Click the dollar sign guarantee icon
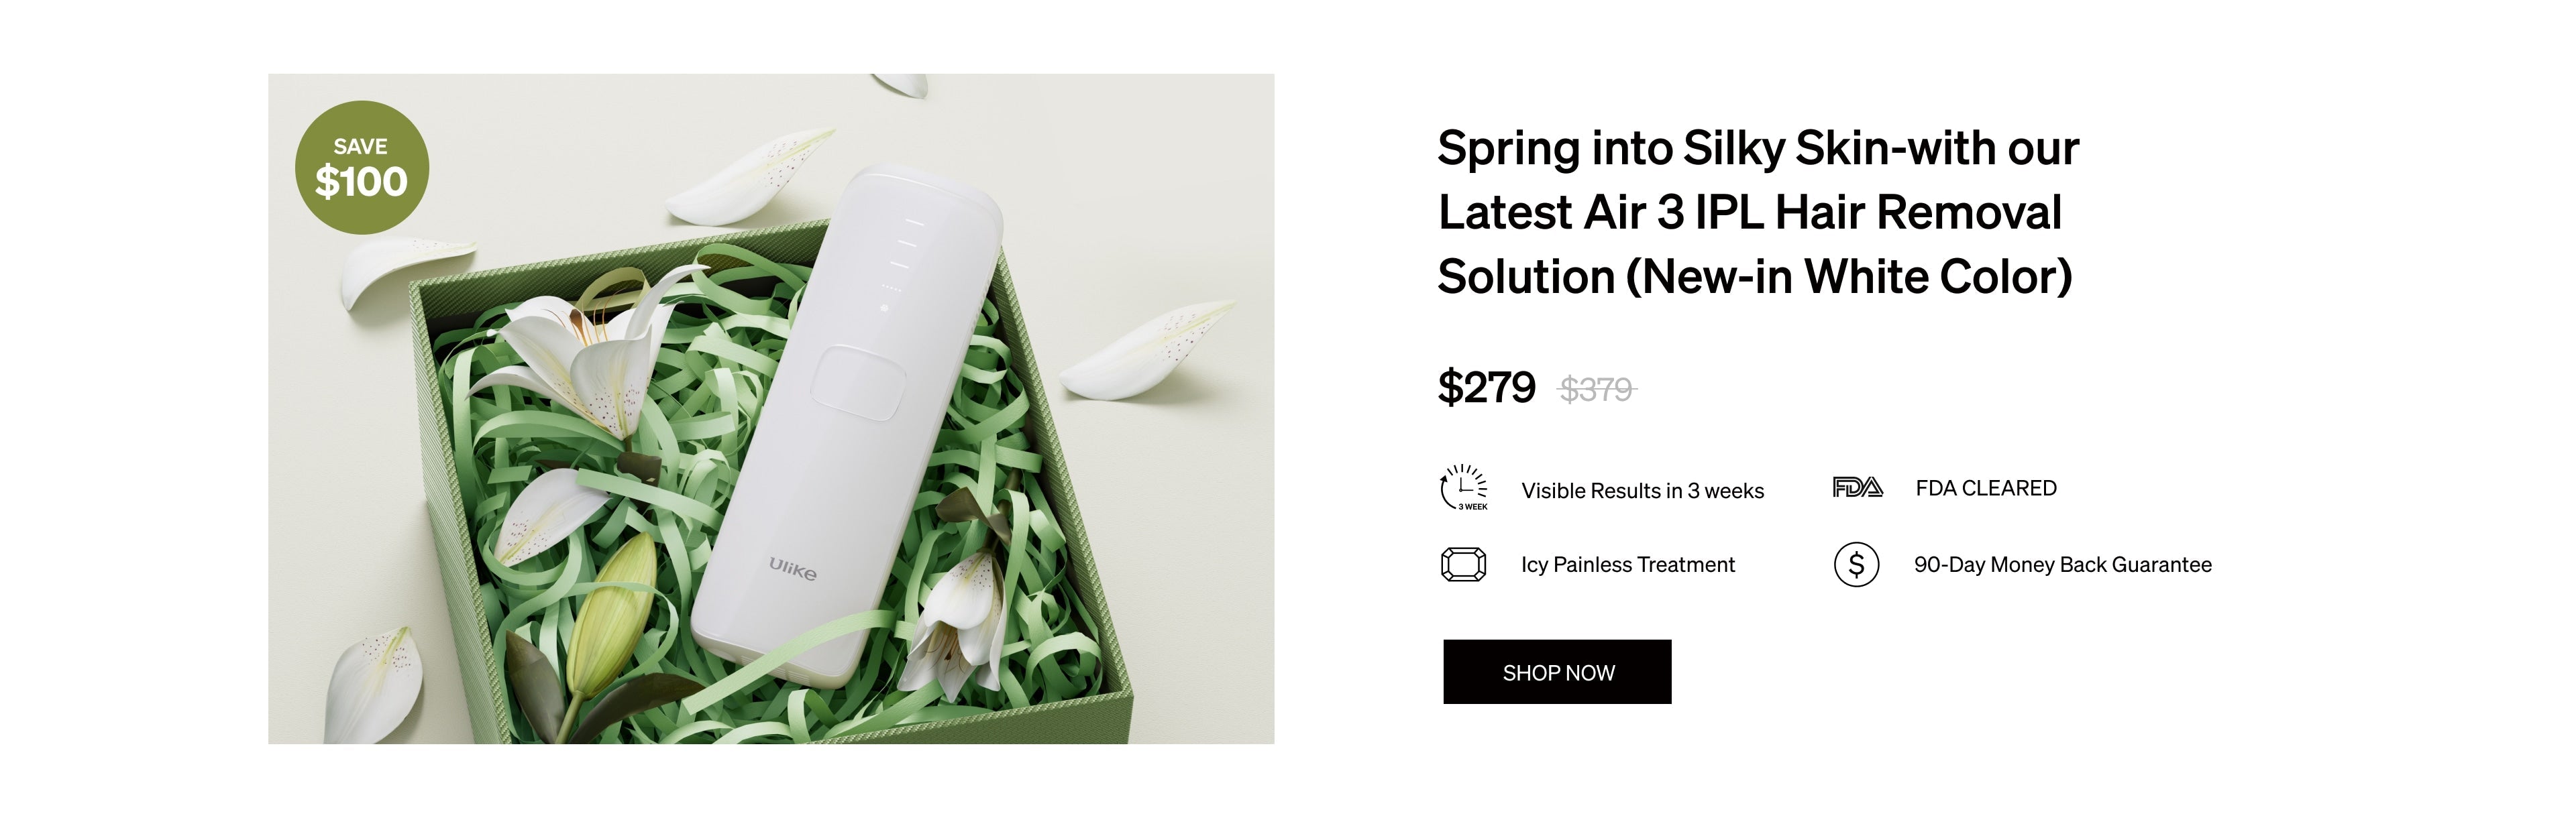 tap(1856, 565)
